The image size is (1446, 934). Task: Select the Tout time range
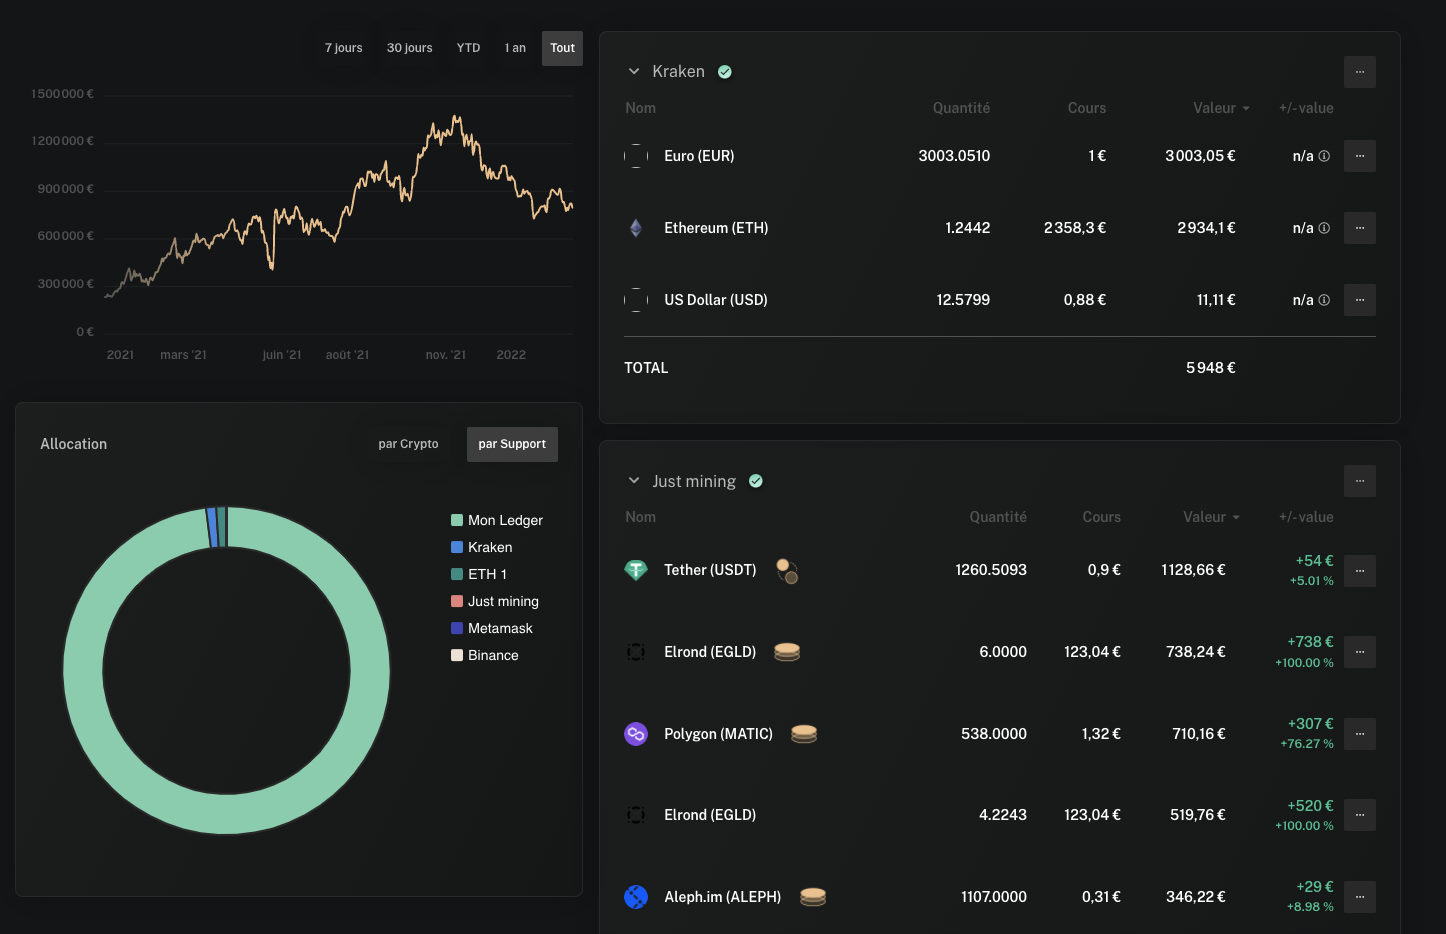coord(562,48)
